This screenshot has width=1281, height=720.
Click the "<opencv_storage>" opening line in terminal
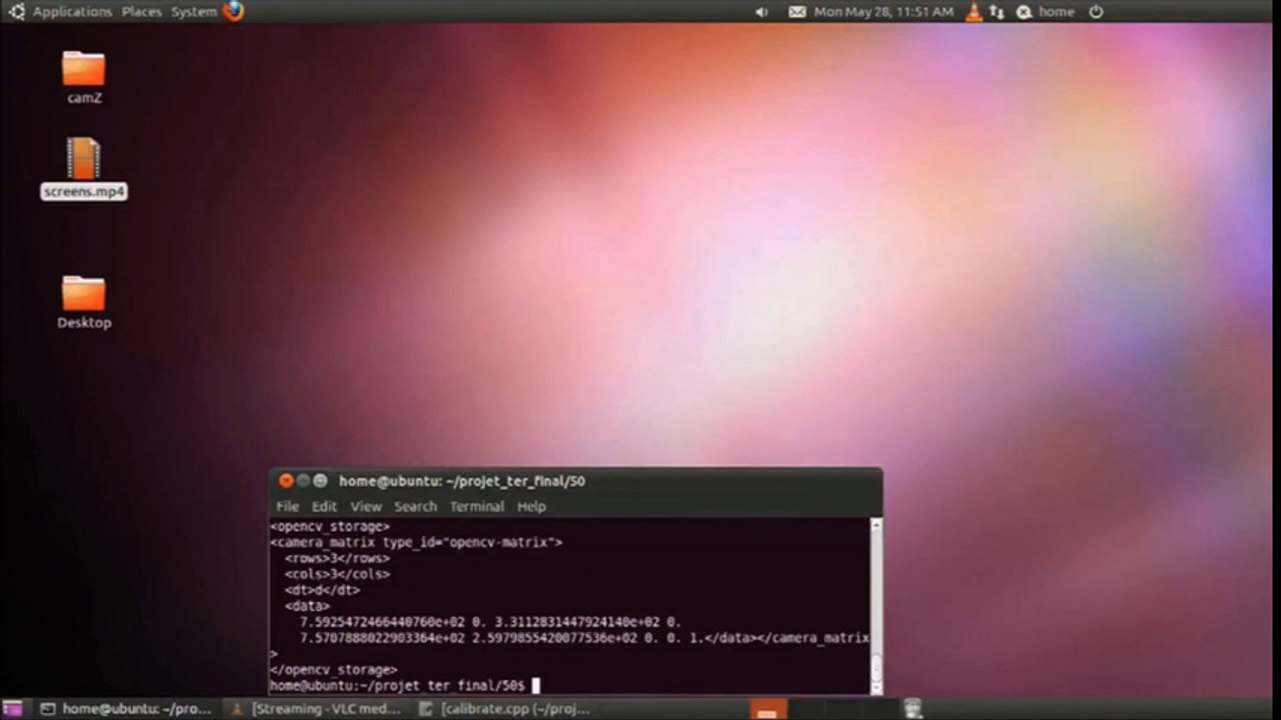(329, 526)
